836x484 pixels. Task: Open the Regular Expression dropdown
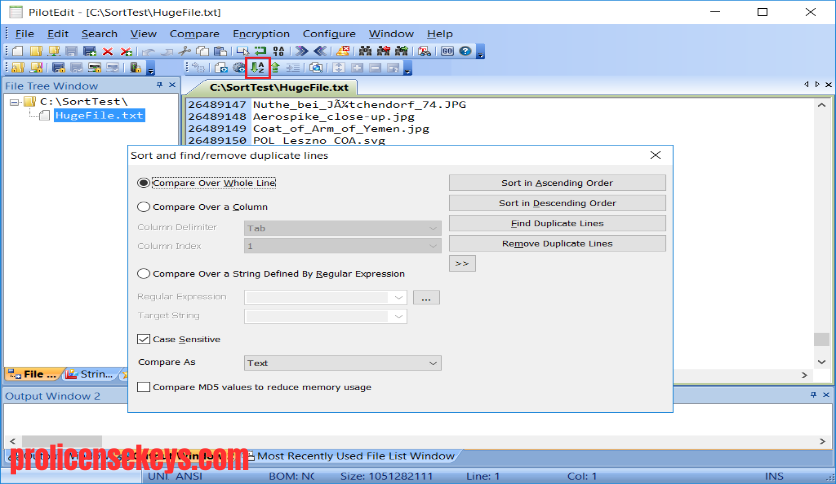[398, 297]
